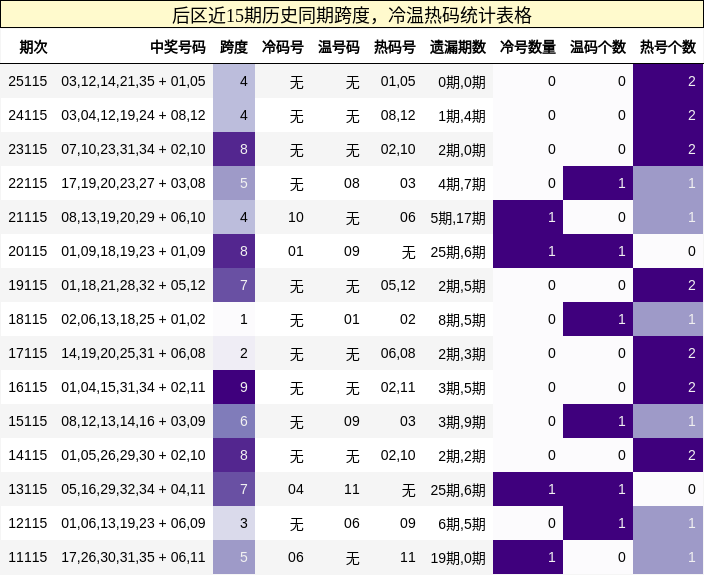
Task: Click omission value 5期,17期
Action: tap(458, 218)
